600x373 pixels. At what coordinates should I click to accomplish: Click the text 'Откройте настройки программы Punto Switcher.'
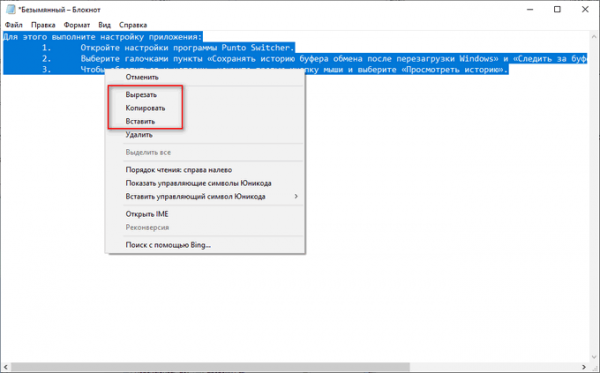click(187, 48)
